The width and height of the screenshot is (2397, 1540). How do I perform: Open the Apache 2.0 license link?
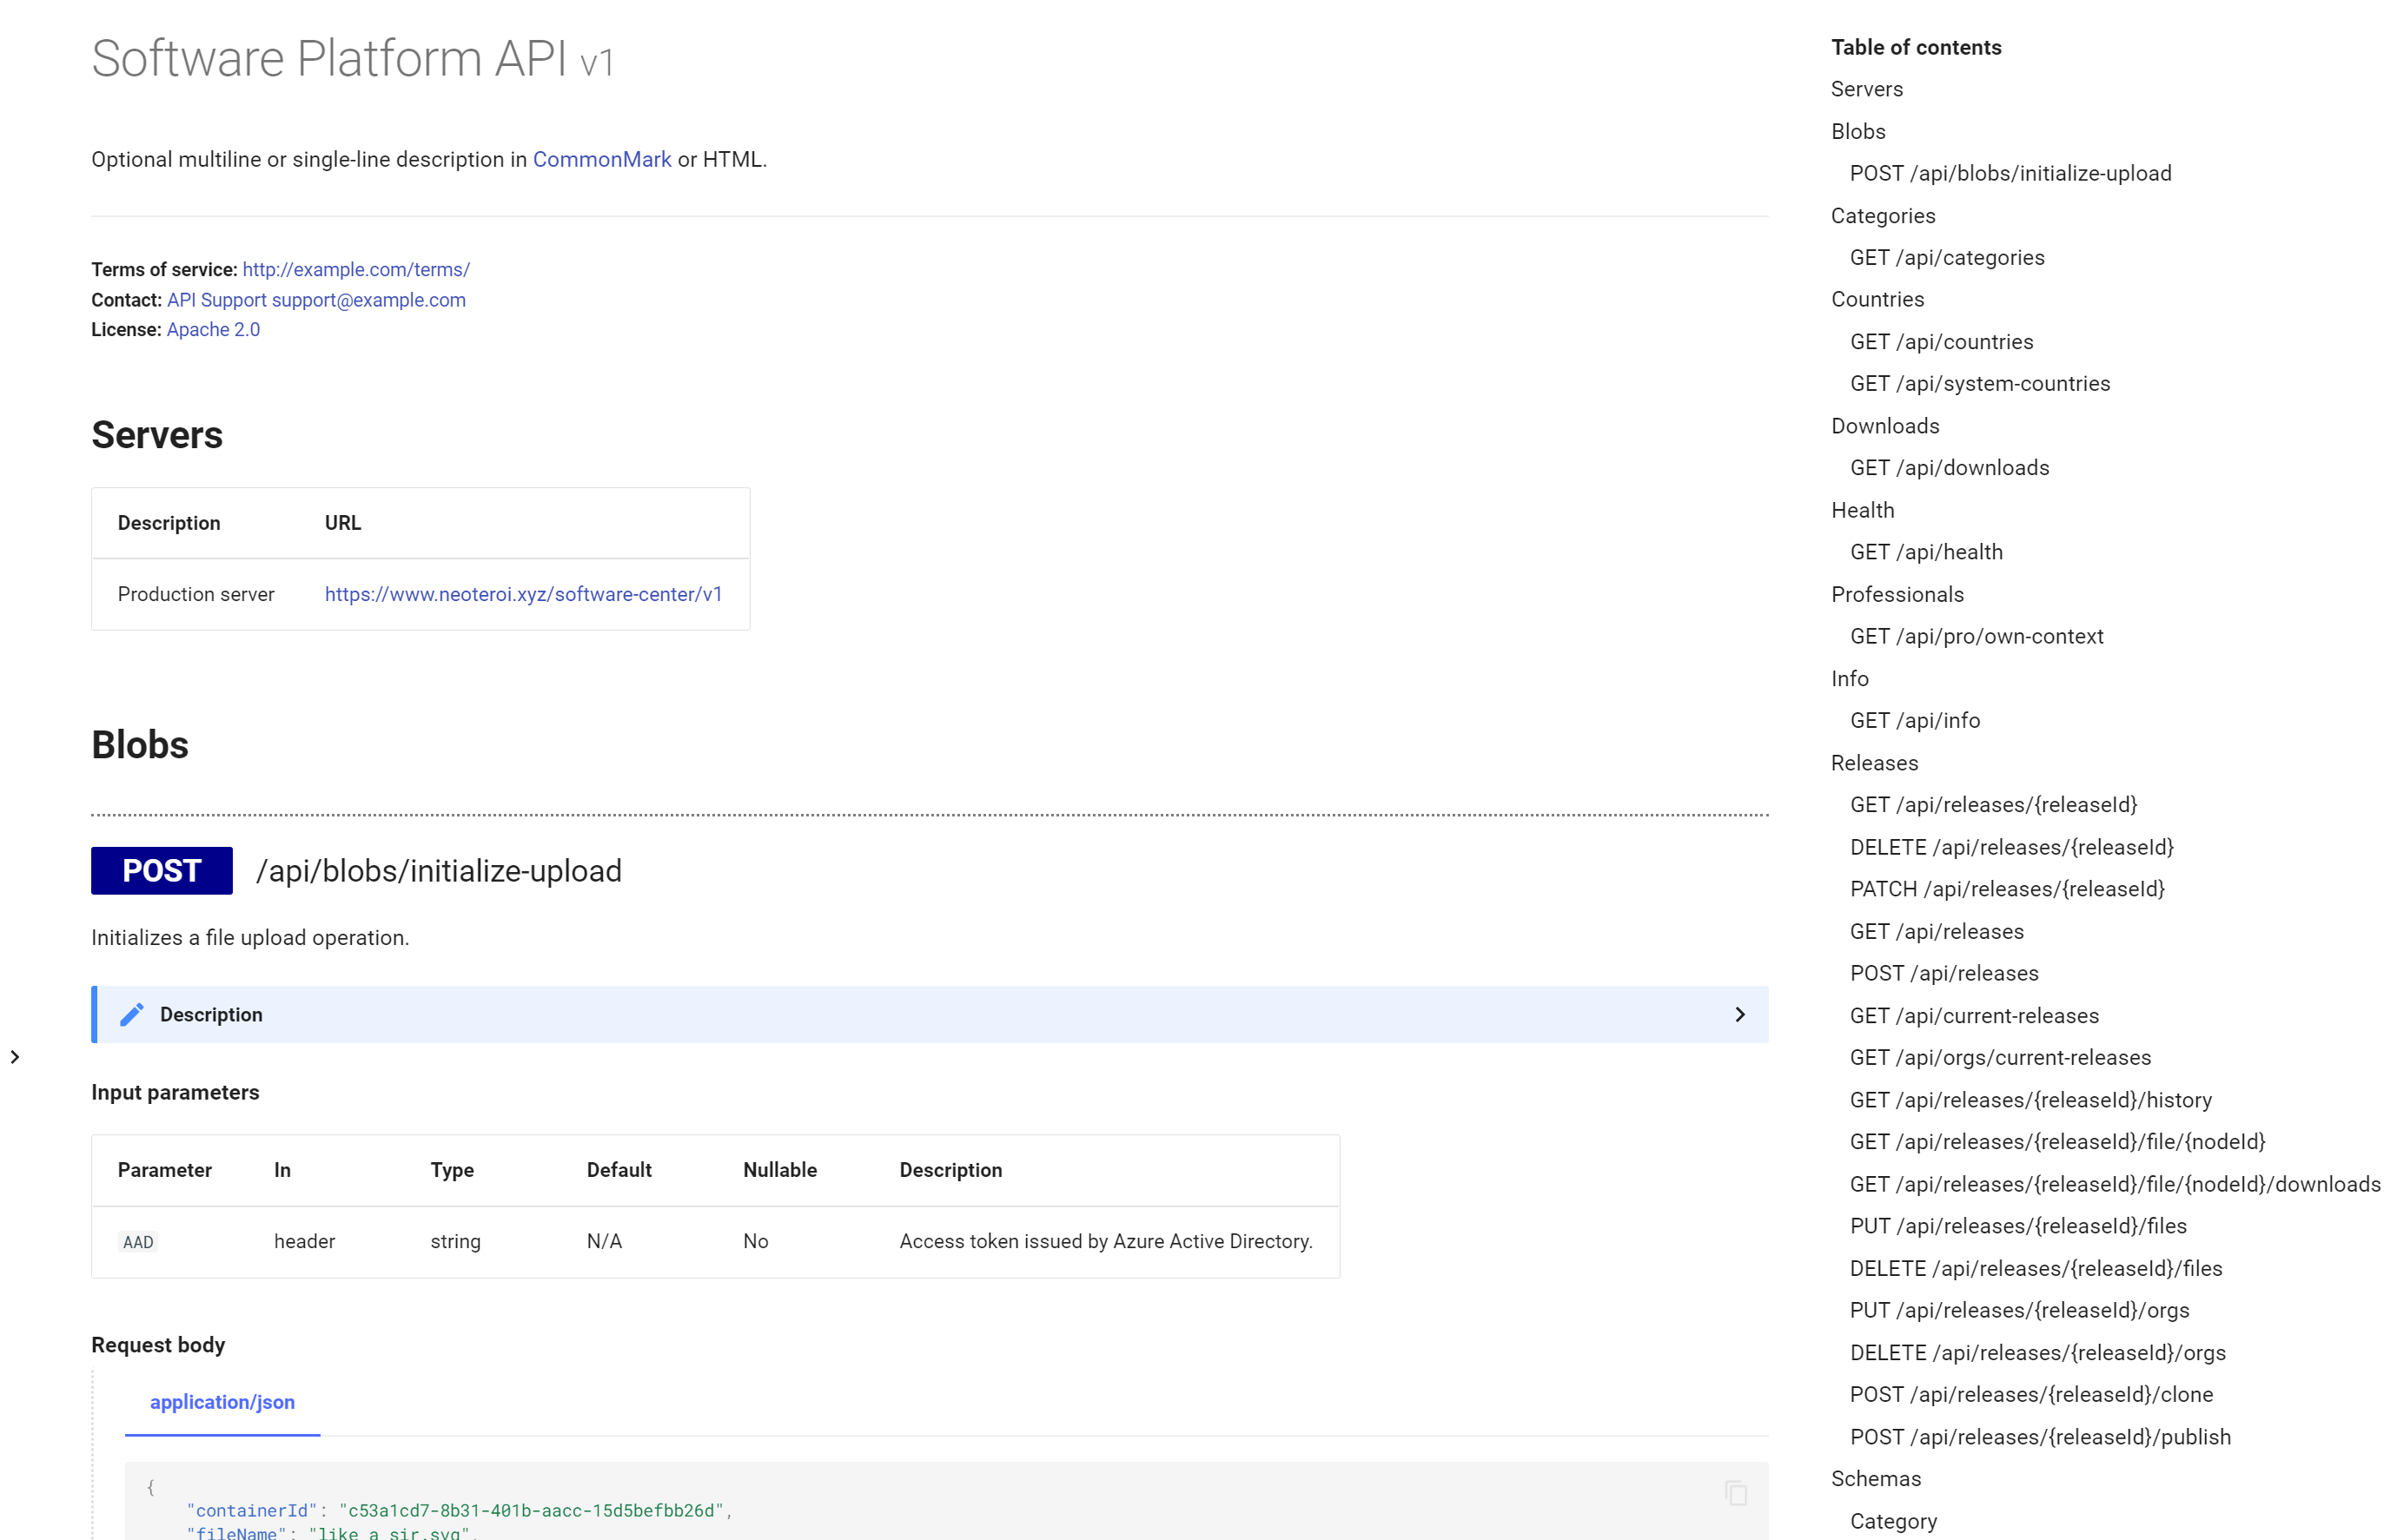pyautogui.click(x=213, y=329)
